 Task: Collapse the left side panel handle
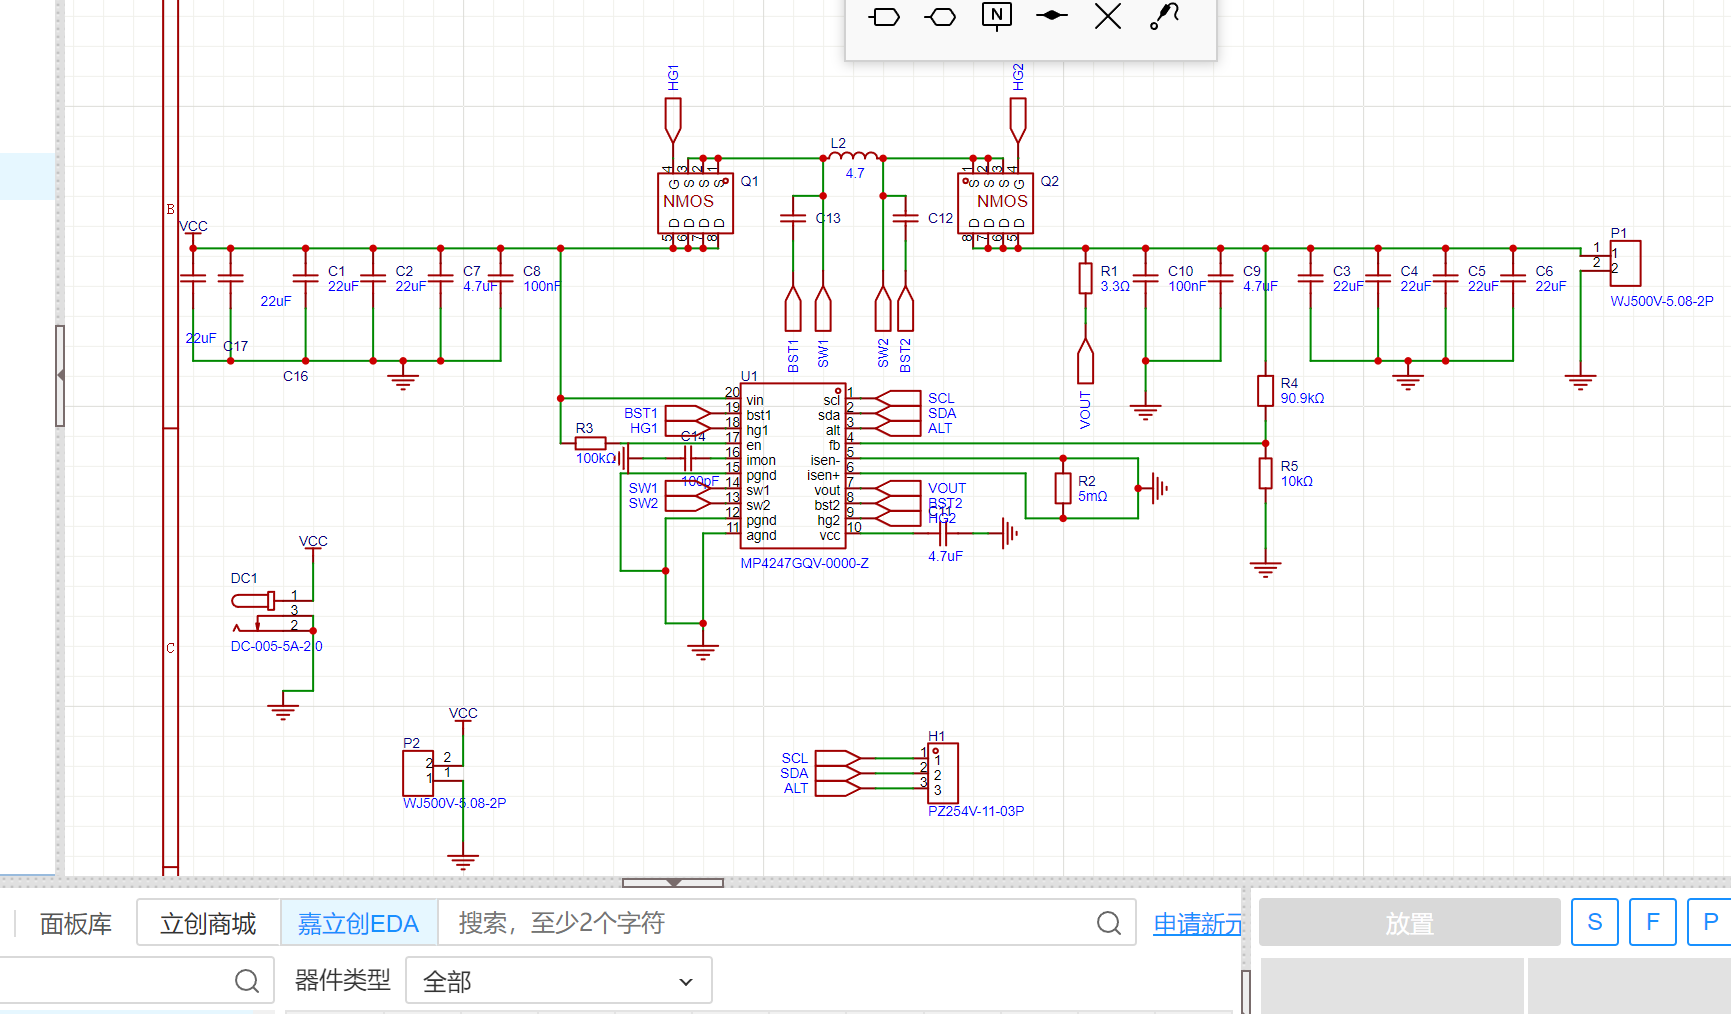click(60, 375)
